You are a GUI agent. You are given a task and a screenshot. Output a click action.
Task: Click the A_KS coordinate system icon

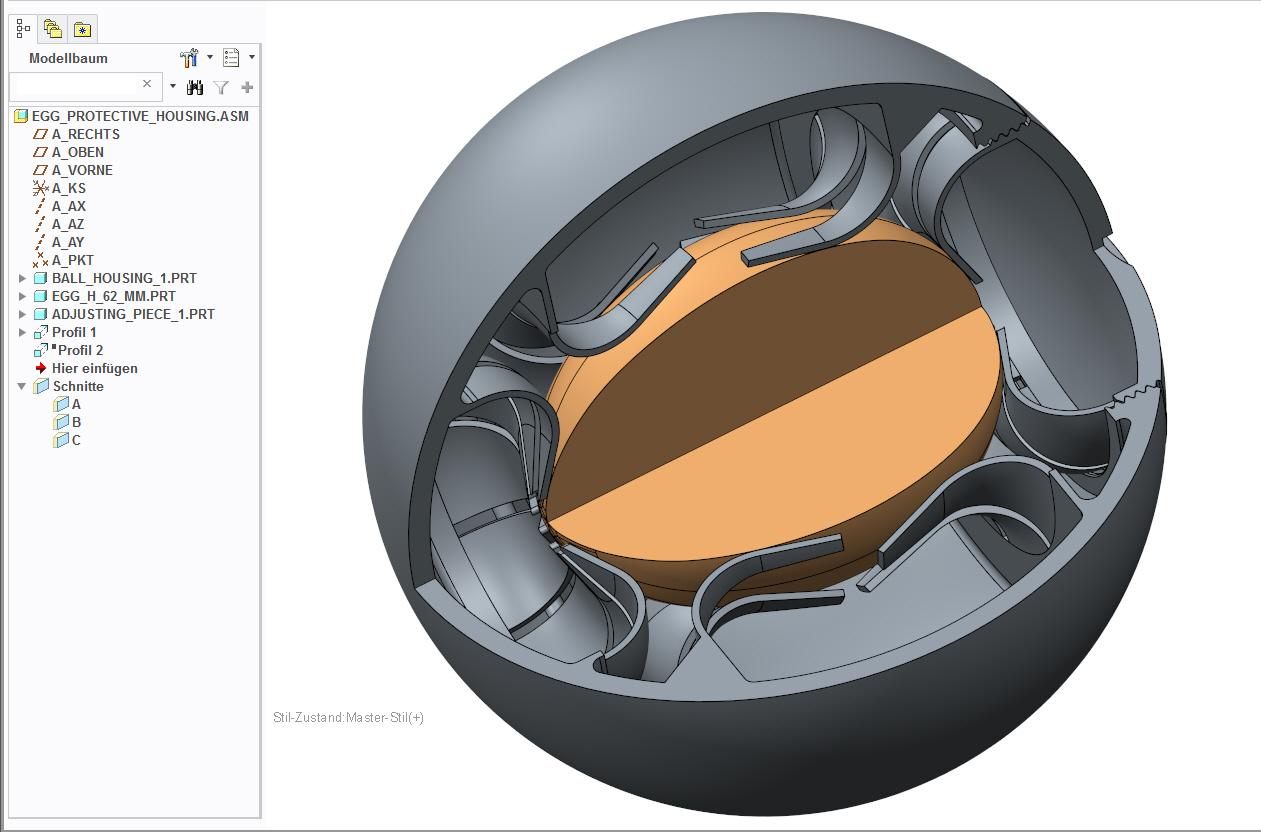point(41,188)
